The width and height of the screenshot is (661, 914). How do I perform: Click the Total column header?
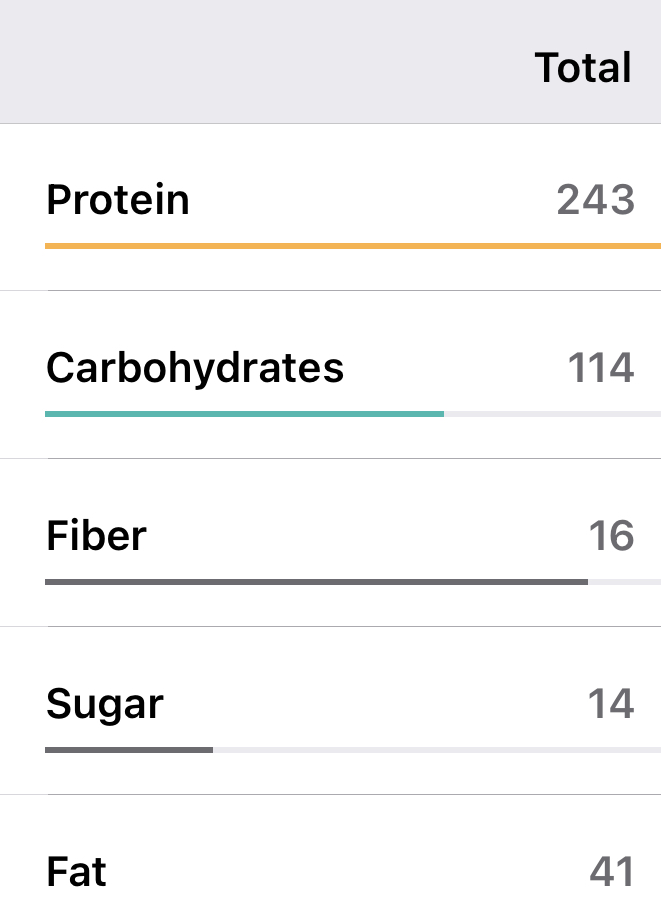click(583, 68)
